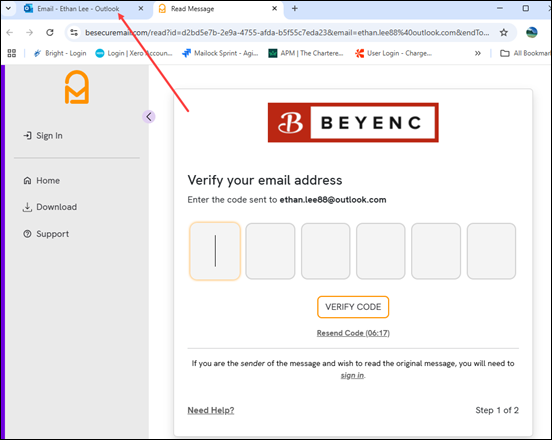This screenshot has height=440, width=552.
Task: Open a new browser tab
Action: 295,8
